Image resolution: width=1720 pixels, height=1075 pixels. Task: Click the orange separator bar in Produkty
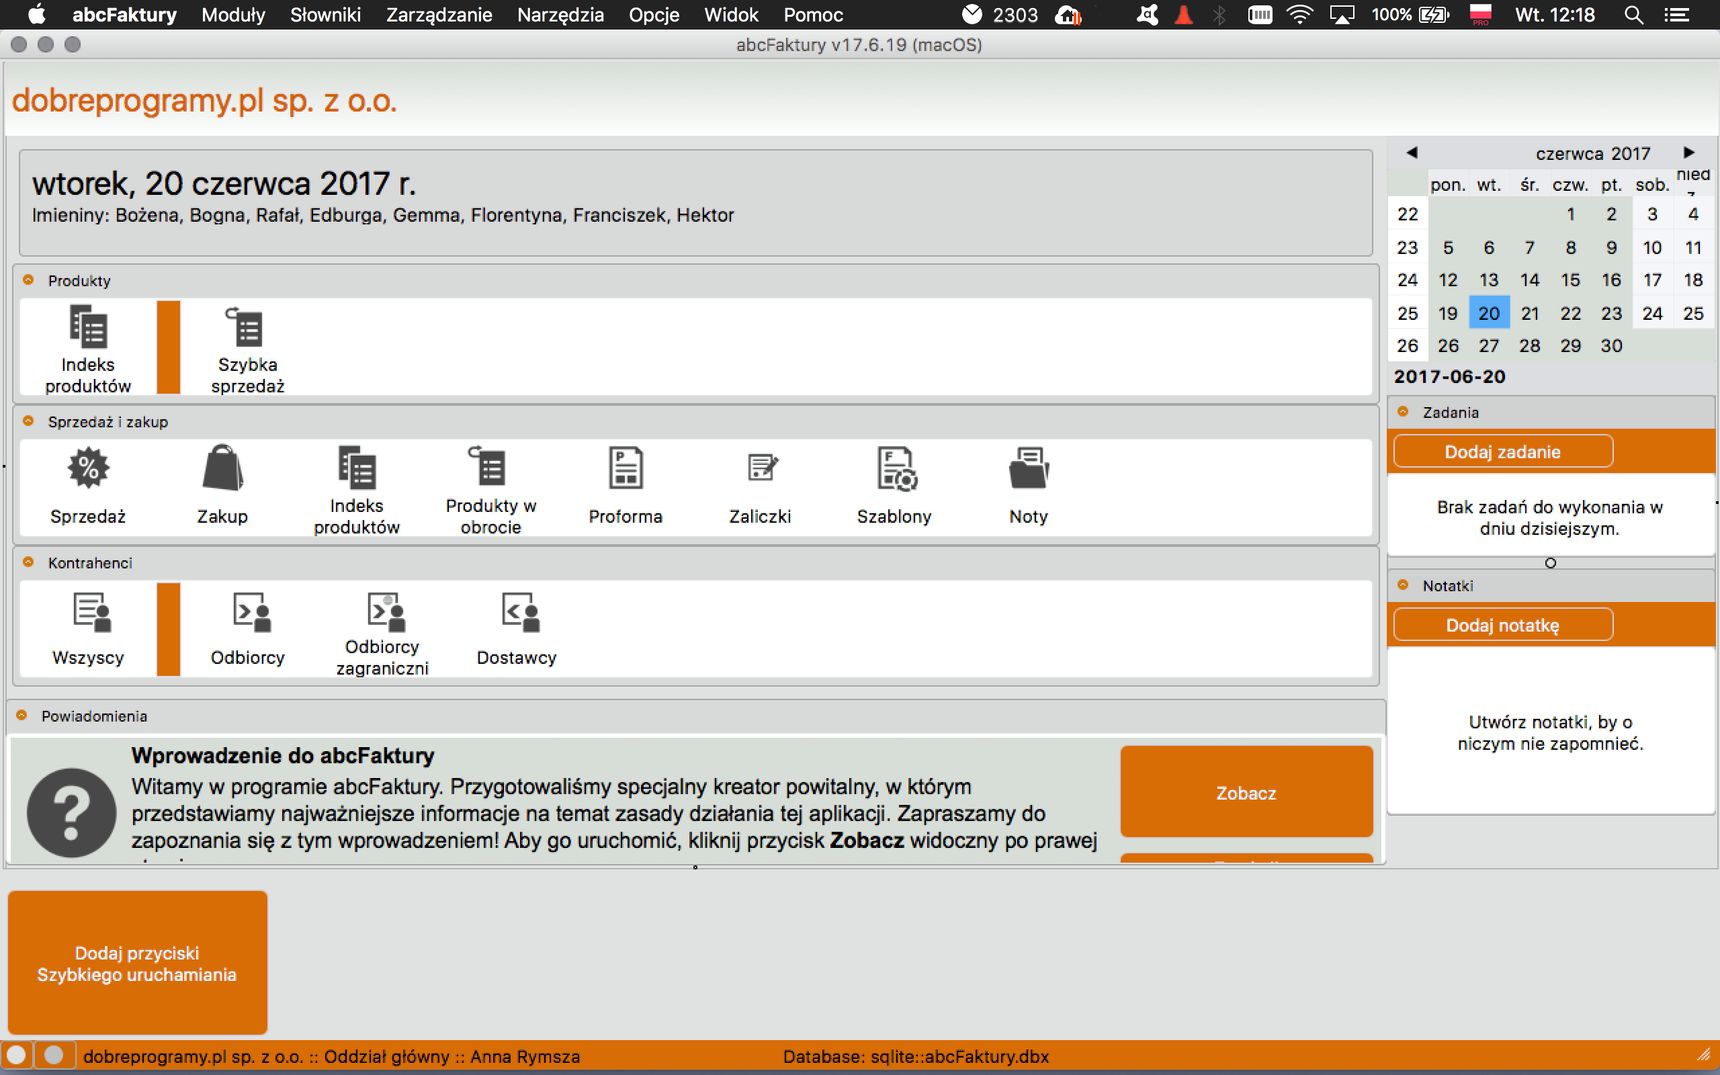point(169,347)
